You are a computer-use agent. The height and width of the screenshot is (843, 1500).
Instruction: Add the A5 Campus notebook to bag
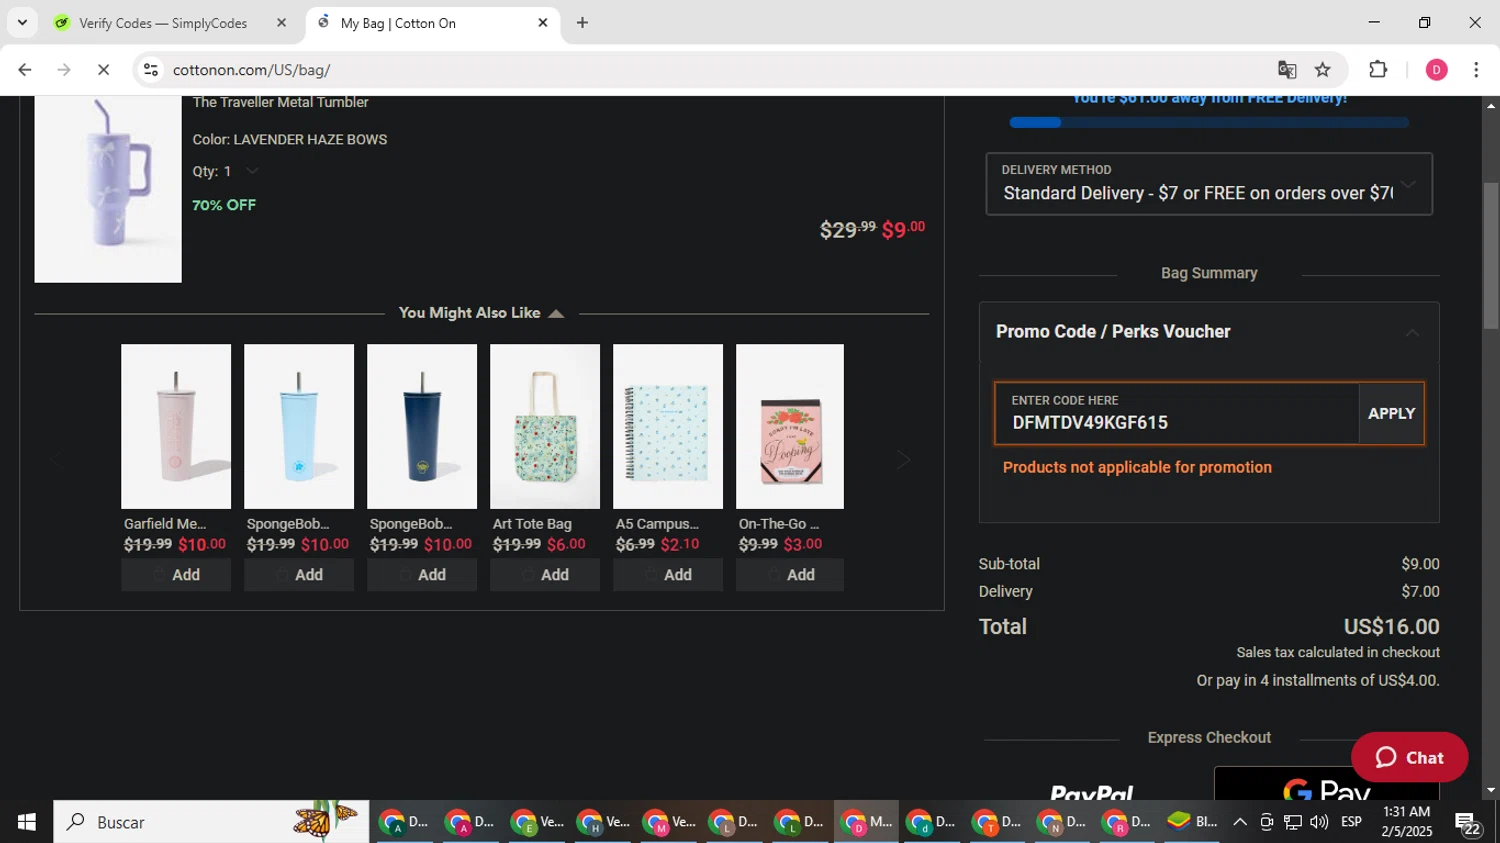pos(668,575)
